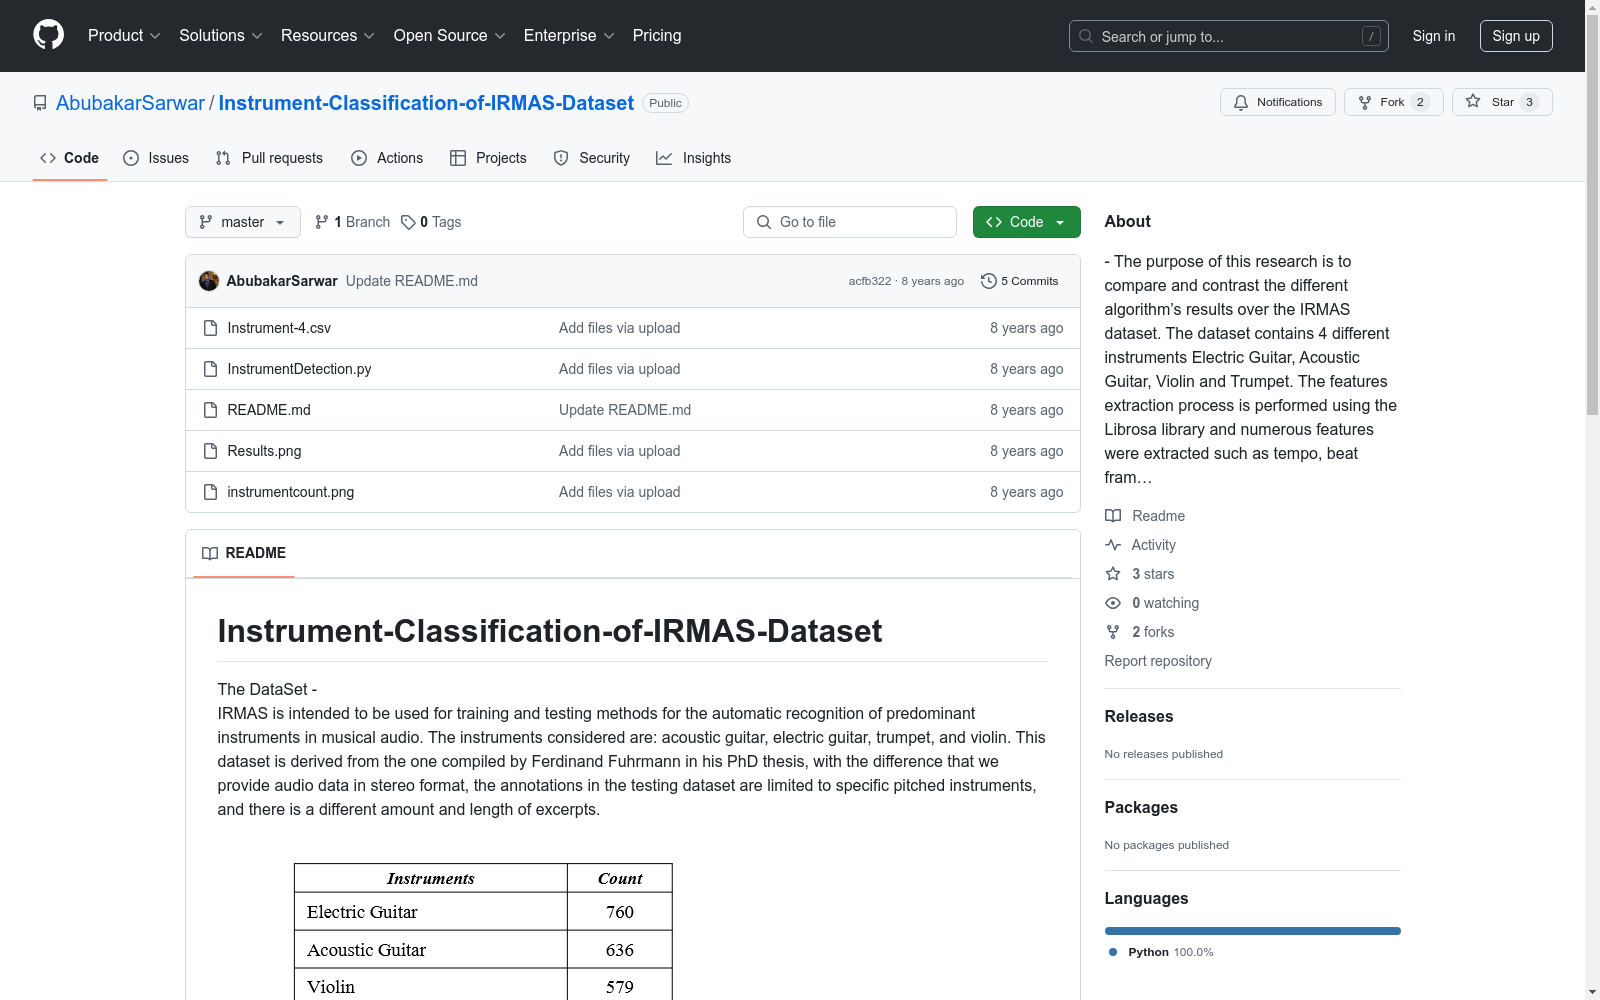The height and width of the screenshot is (1000, 1600).
Task: Expand the Solutions menu
Action: pos(221,35)
